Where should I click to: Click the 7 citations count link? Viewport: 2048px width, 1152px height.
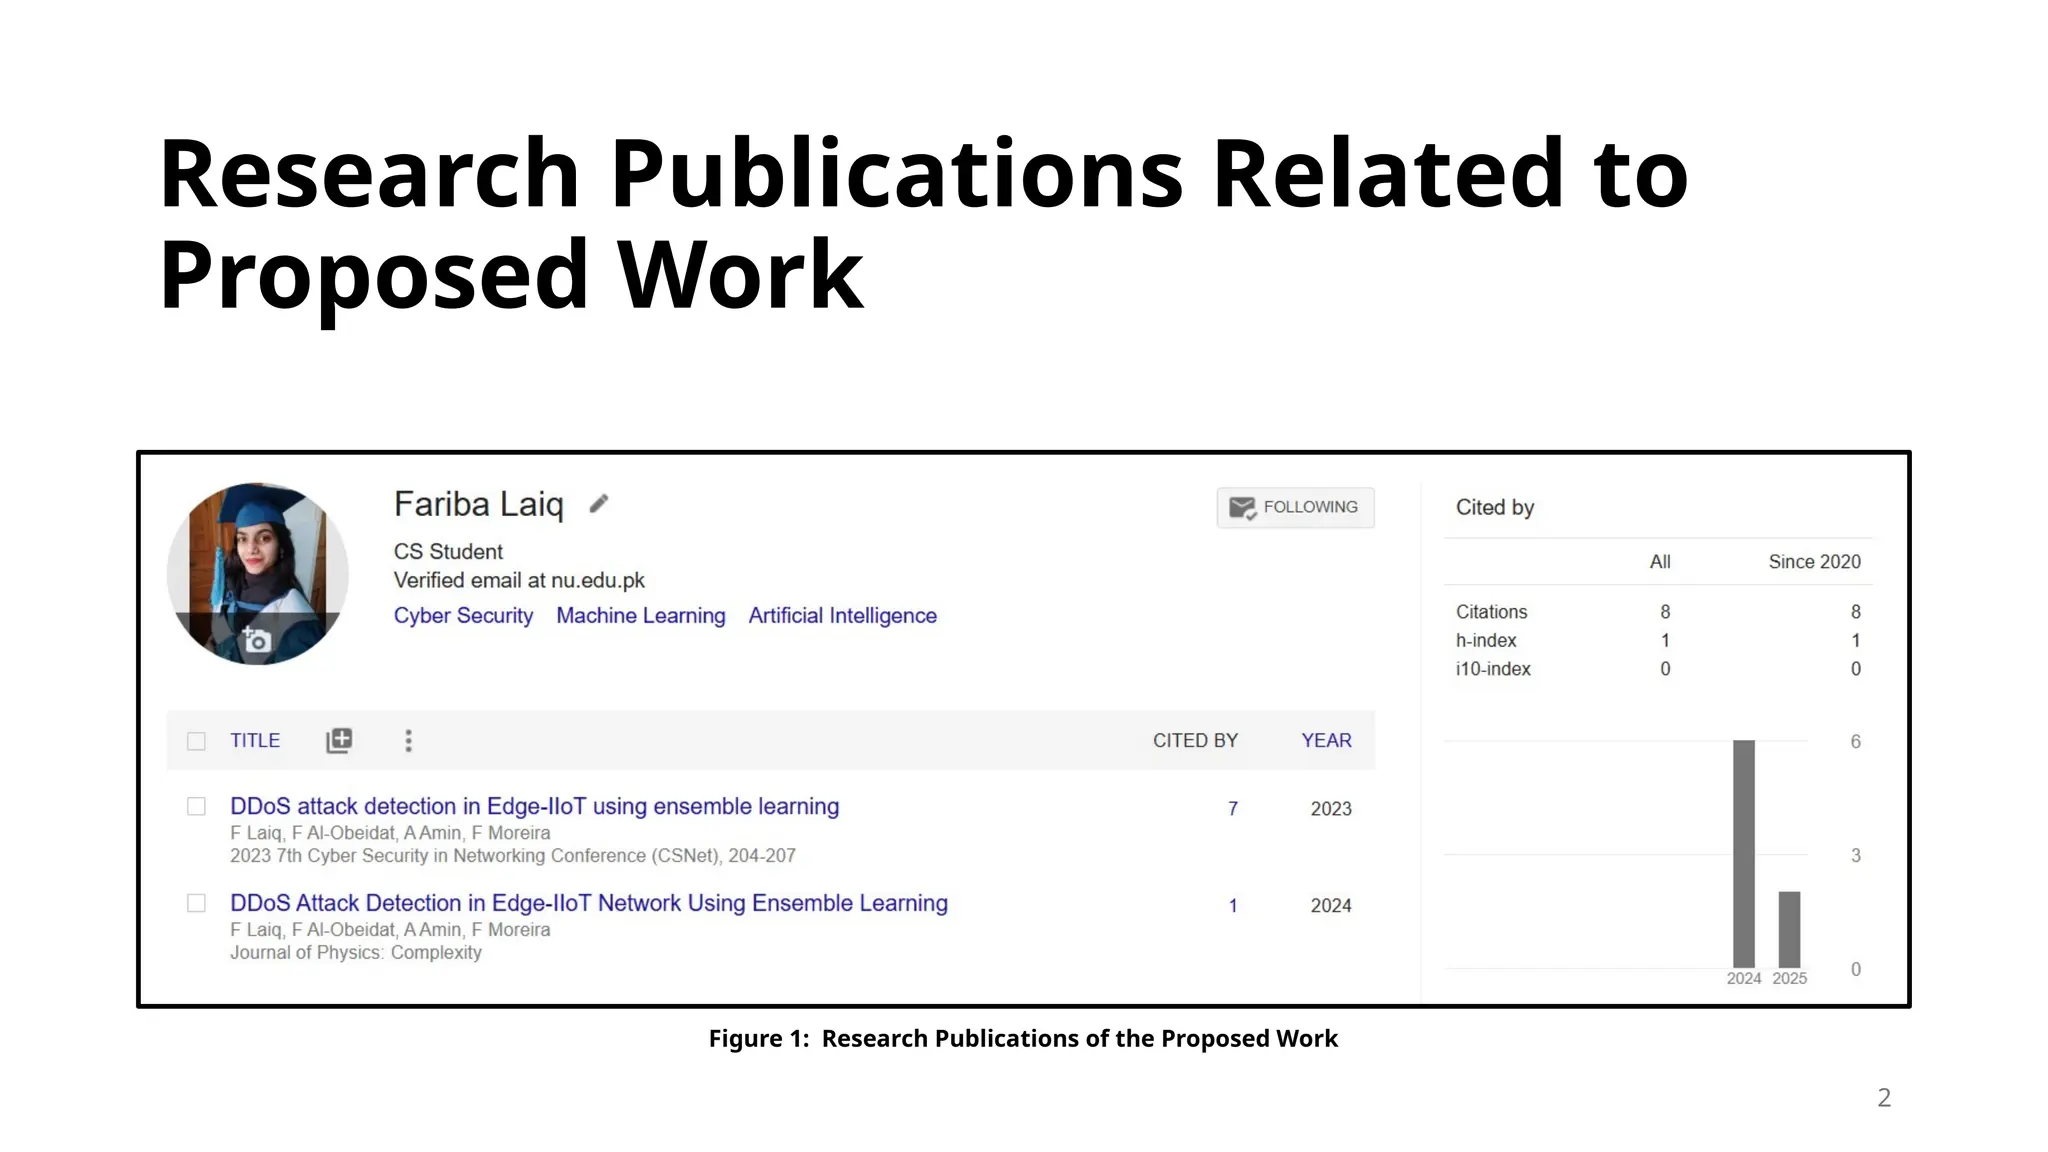pyautogui.click(x=1233, y=809)
